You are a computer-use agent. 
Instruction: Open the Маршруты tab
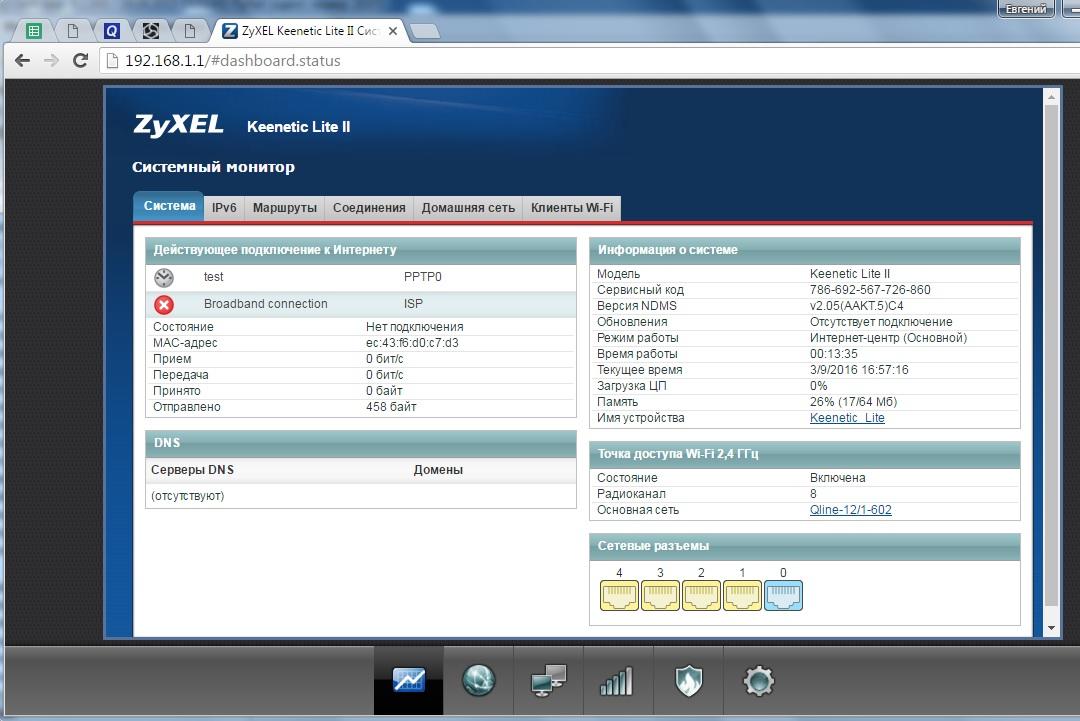tap(284, 208)
